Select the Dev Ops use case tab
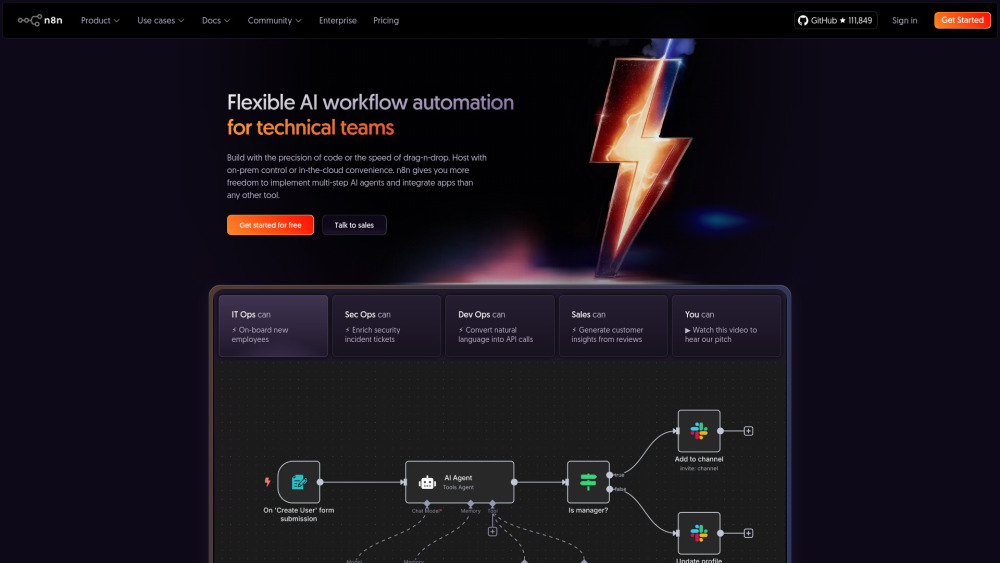 [x=500, y=325]
